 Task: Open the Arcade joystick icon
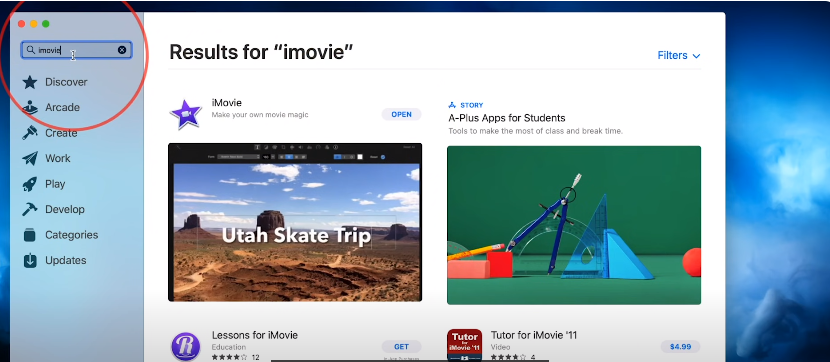point(30,107)
